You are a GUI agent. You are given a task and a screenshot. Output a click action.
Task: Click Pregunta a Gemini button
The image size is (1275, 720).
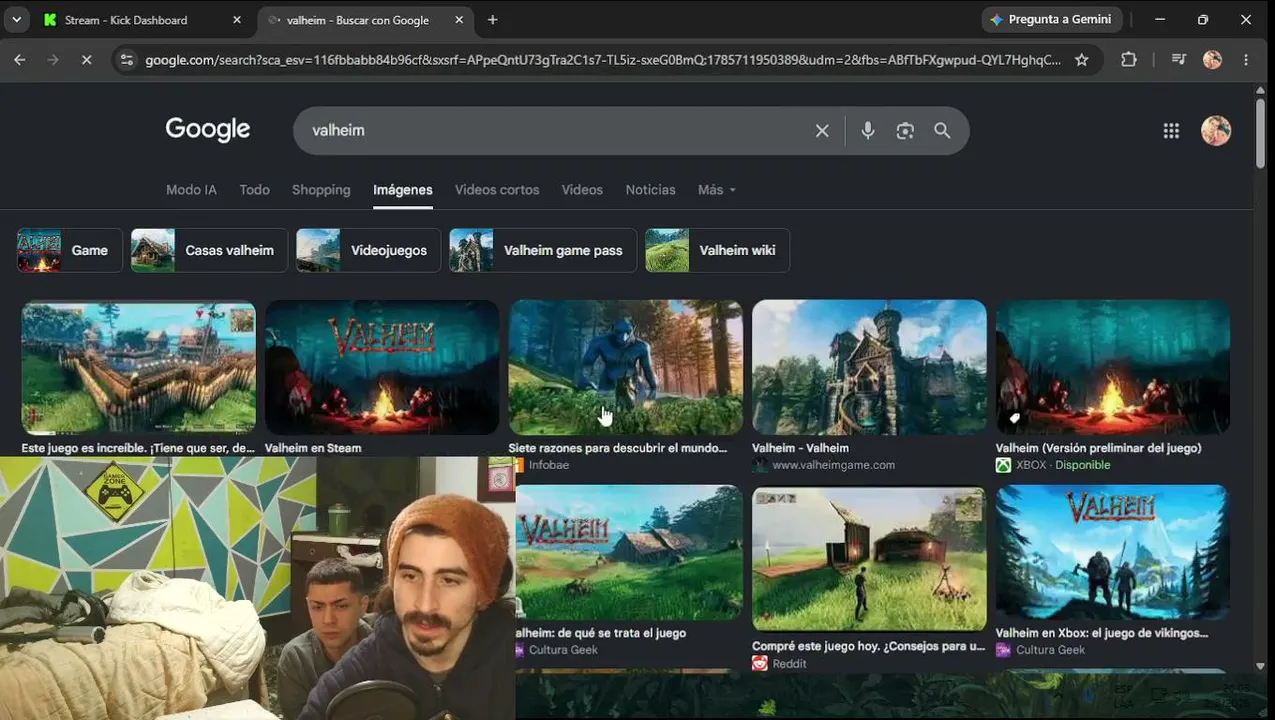click(x=1050, y=20)
